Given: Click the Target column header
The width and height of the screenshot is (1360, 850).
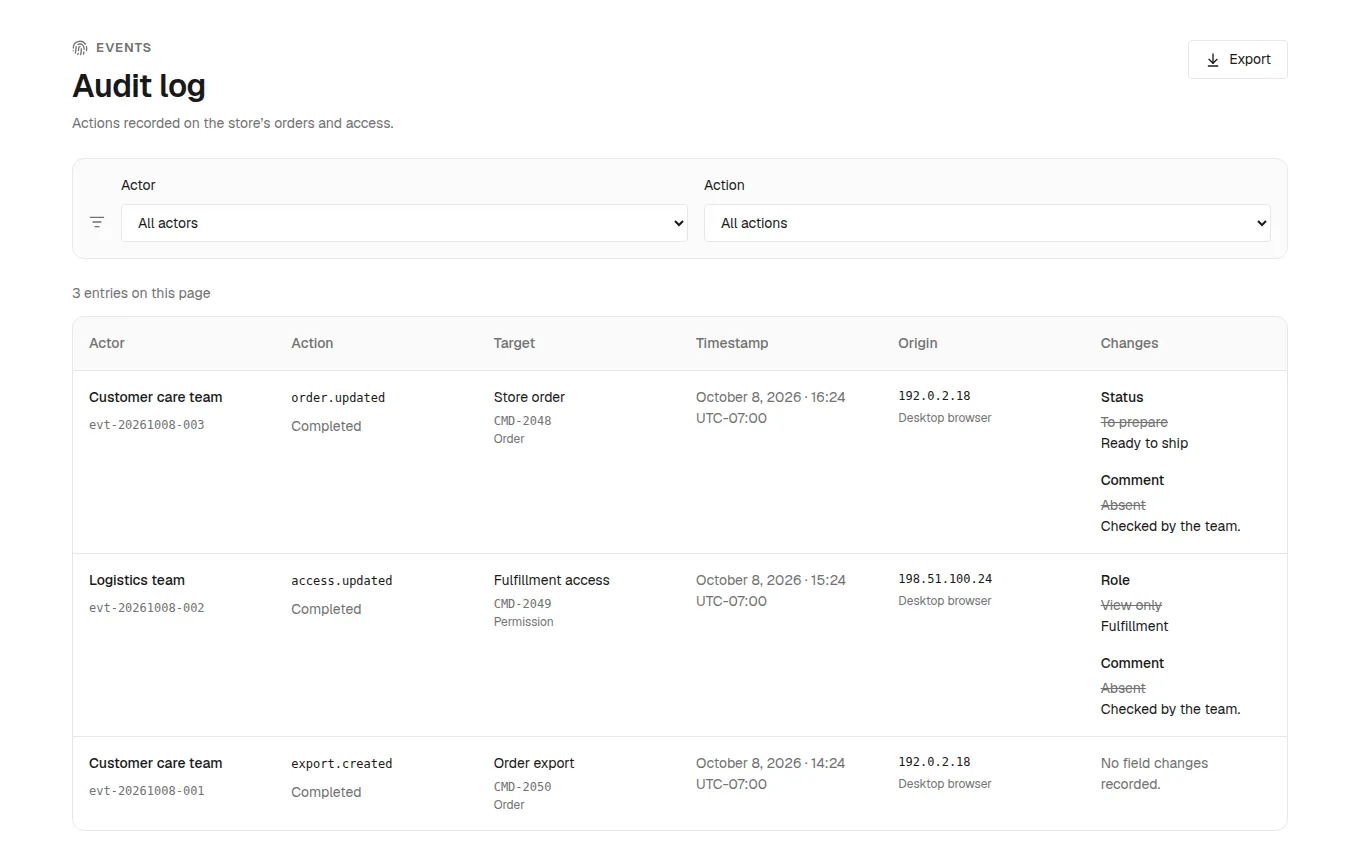Looking at the screenshot, I should coord(514,343).
